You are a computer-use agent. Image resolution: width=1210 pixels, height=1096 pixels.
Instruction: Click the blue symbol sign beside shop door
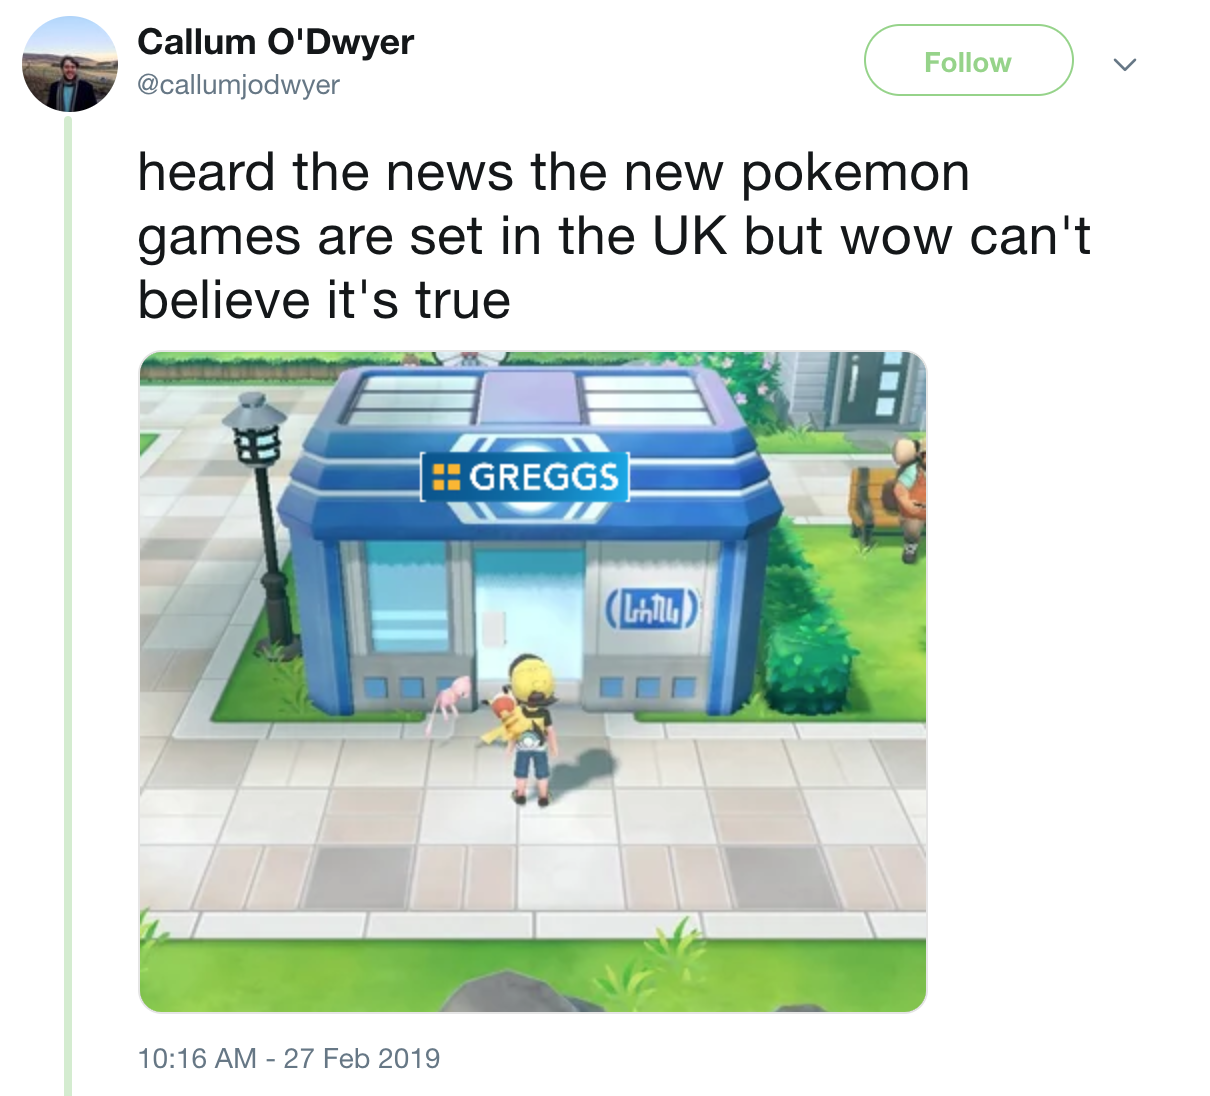pyautogui.click(x=653, y=607)
